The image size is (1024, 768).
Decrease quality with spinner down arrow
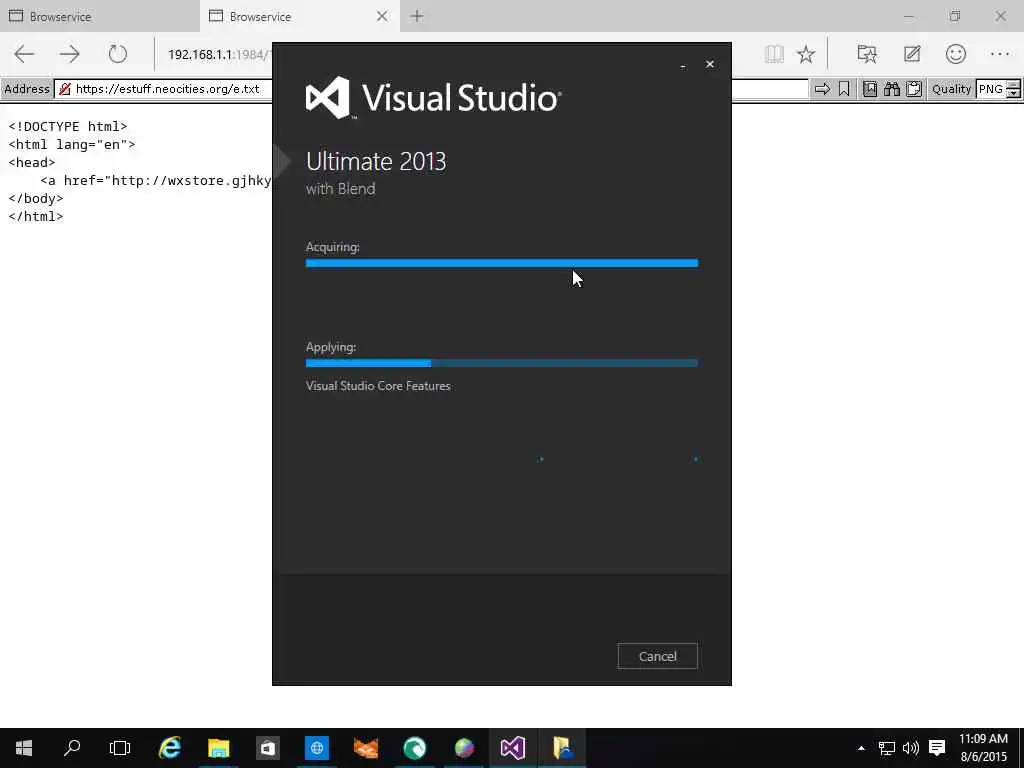pos(1014,93)
